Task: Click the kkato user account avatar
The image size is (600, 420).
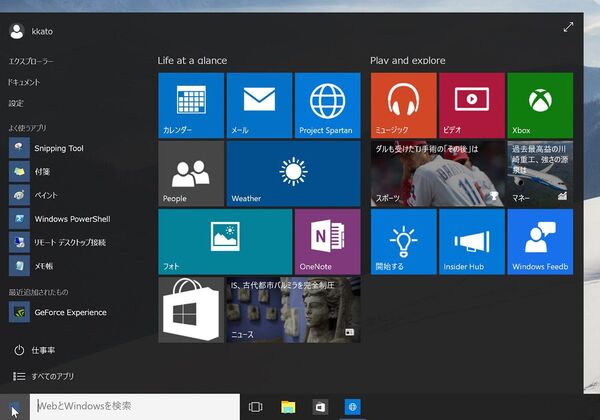Action: (17, 31)
